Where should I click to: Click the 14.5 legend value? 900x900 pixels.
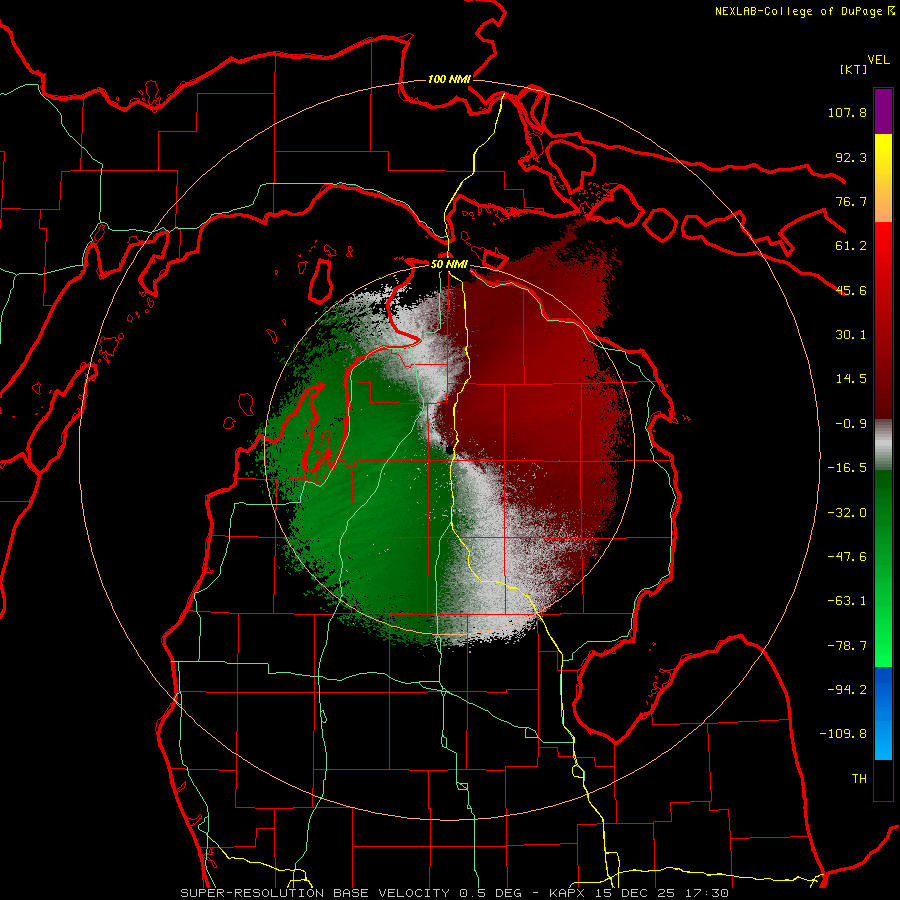[851, 379]
